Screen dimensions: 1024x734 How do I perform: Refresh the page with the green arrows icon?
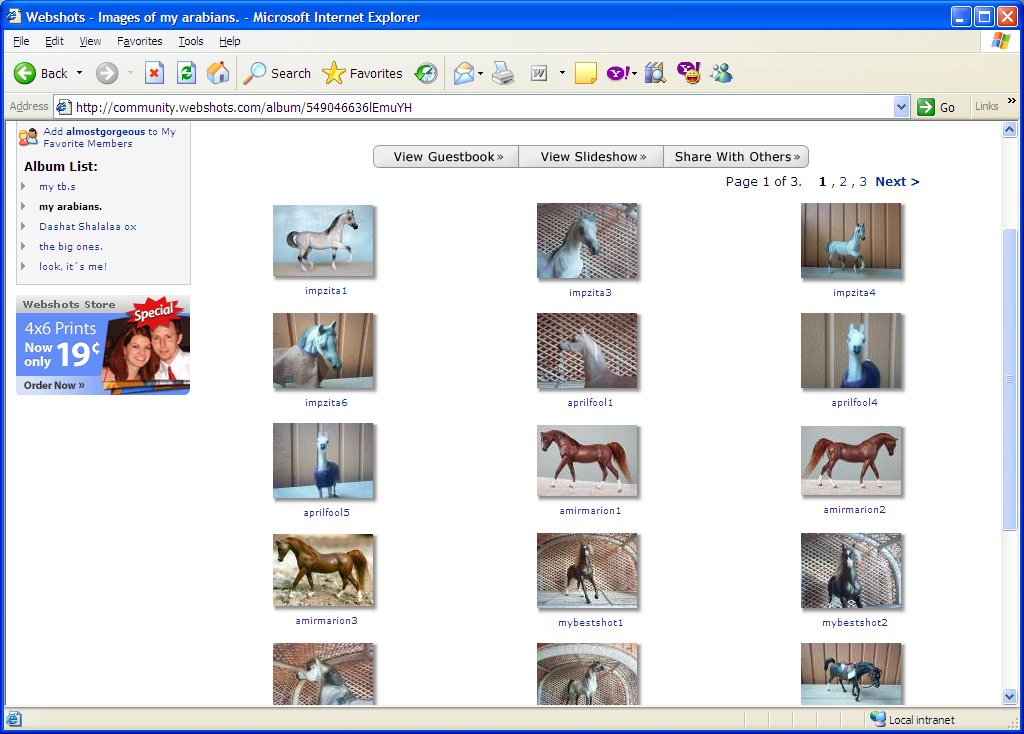187,73
